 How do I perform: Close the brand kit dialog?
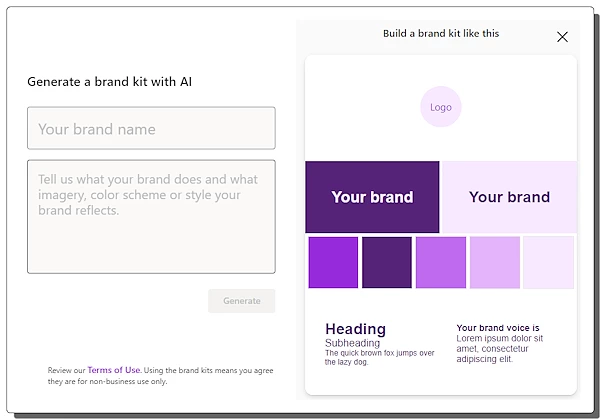pyautogui.click(x=562, y=37)
